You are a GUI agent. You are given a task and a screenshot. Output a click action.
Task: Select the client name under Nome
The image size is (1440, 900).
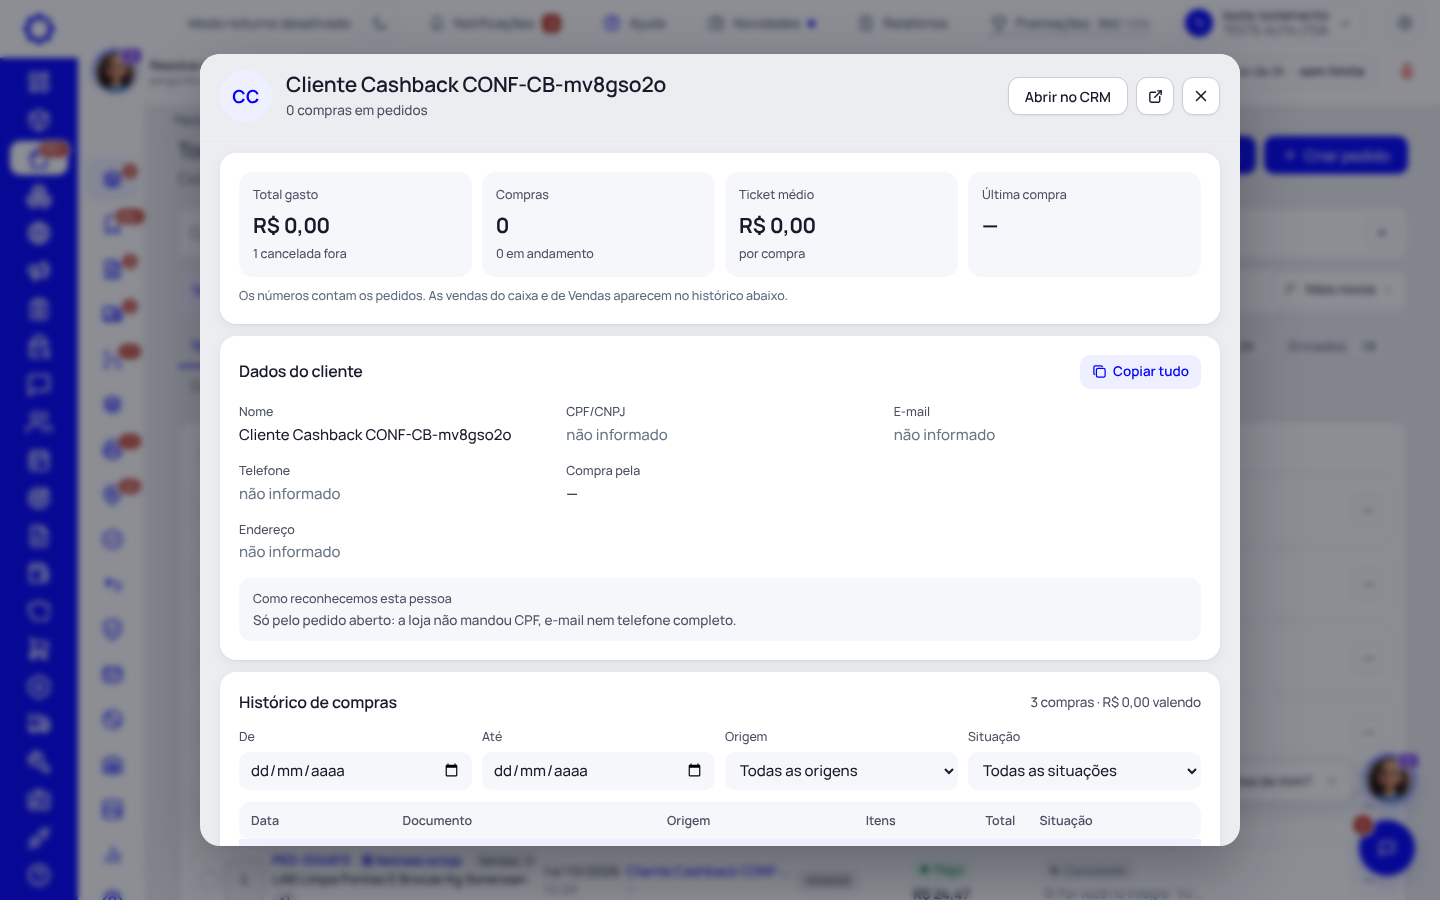375,435
